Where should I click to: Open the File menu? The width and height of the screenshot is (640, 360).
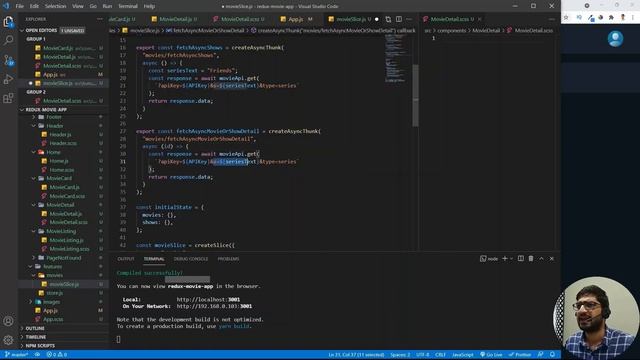point(20,6)
